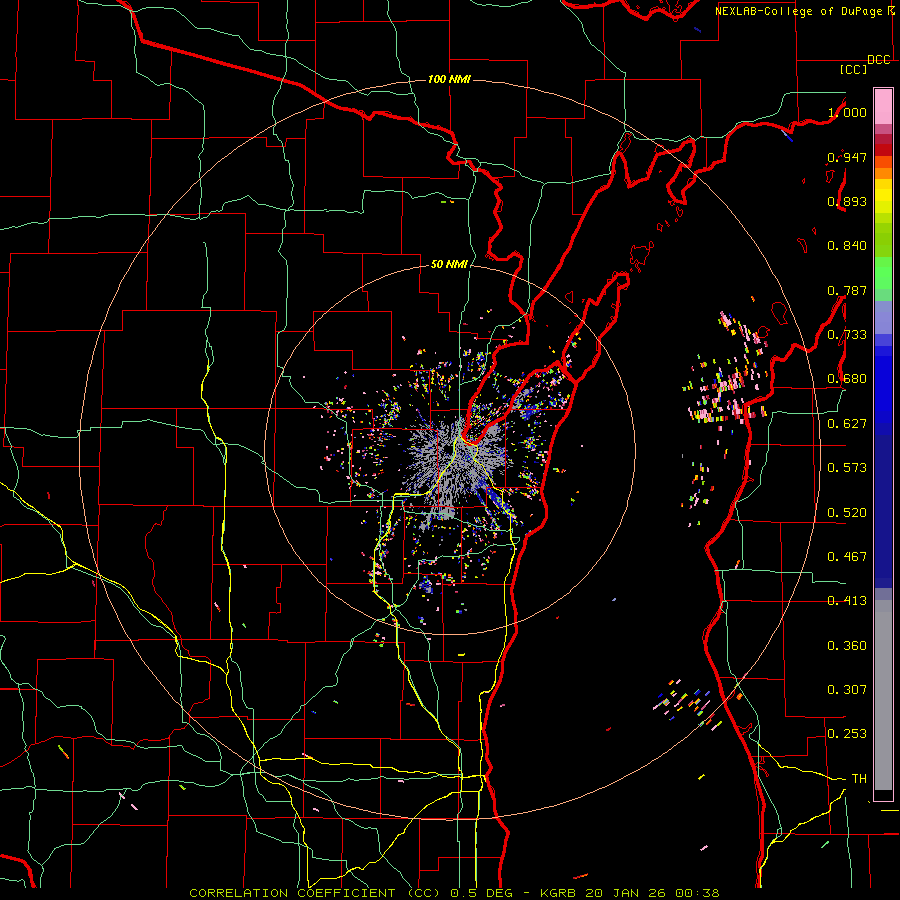The image size is (900, 900).
Task: Select the 0.893 legend value
Action: point(847,201)
